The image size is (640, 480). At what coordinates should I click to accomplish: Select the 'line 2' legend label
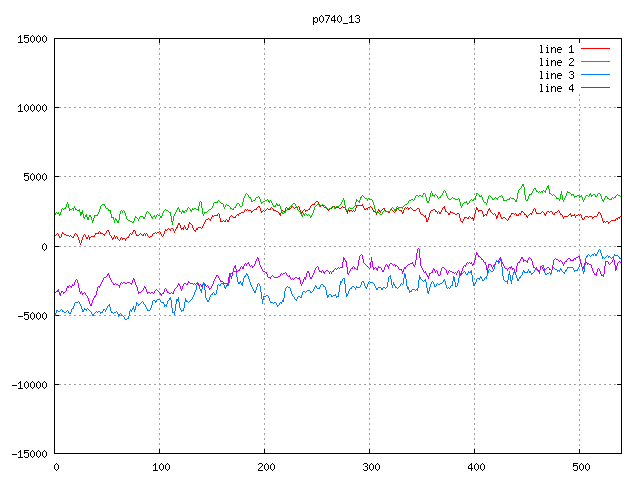click(x=557, y=62)
